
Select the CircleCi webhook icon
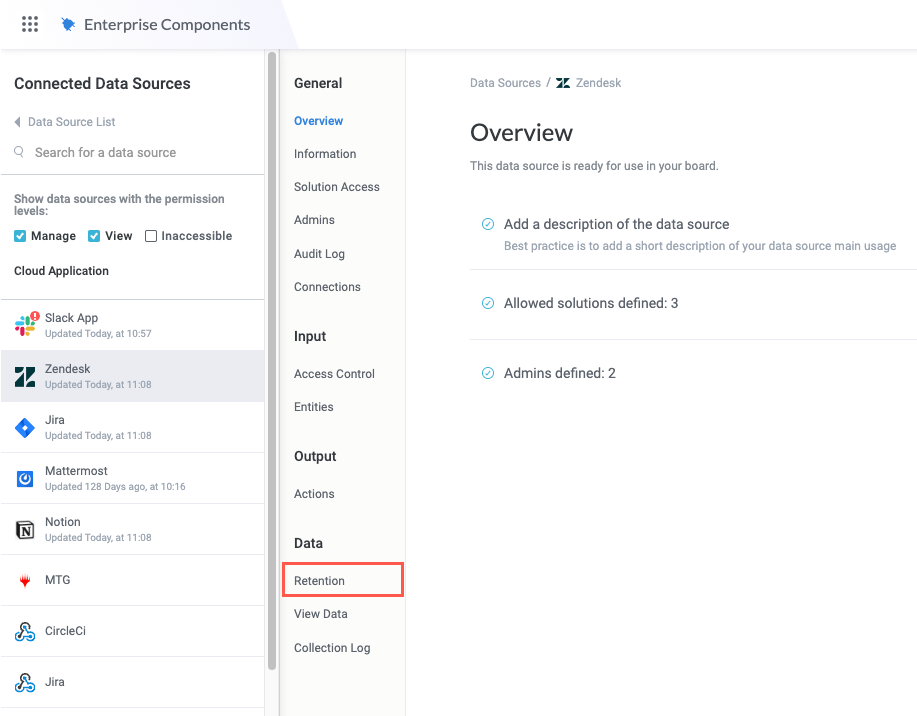tap(25, 631)
